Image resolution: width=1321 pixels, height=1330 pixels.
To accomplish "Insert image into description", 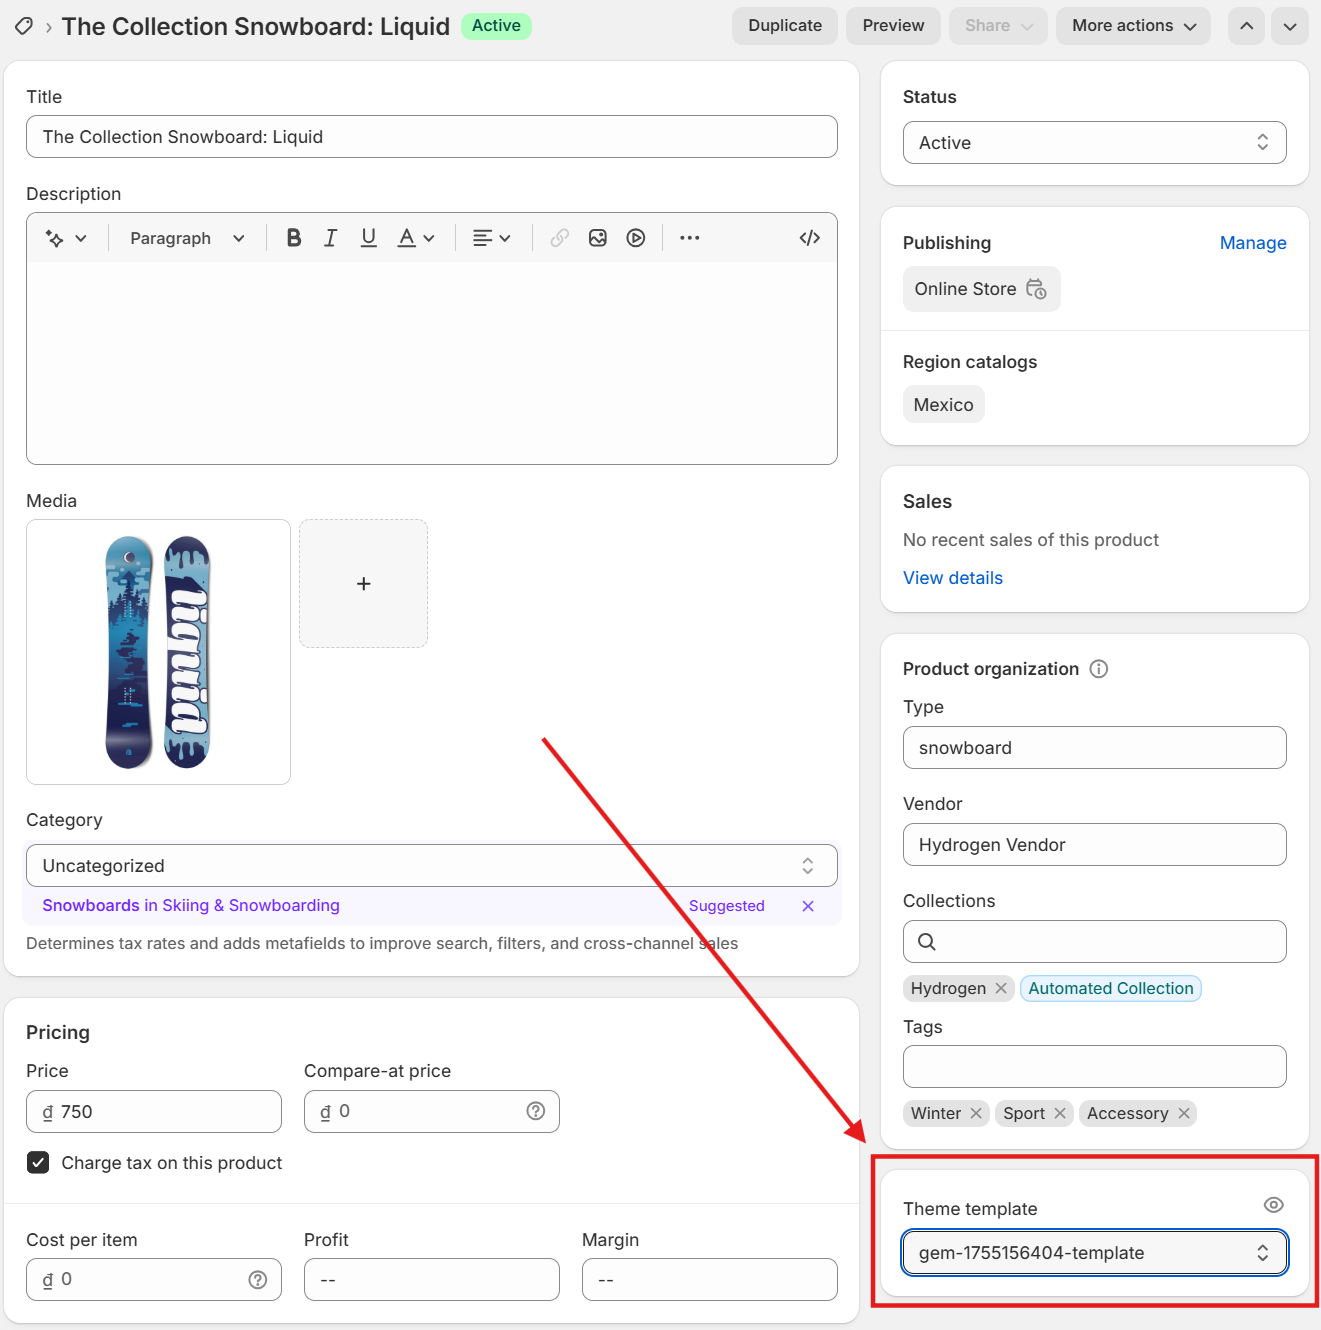I will click(598, 238).
